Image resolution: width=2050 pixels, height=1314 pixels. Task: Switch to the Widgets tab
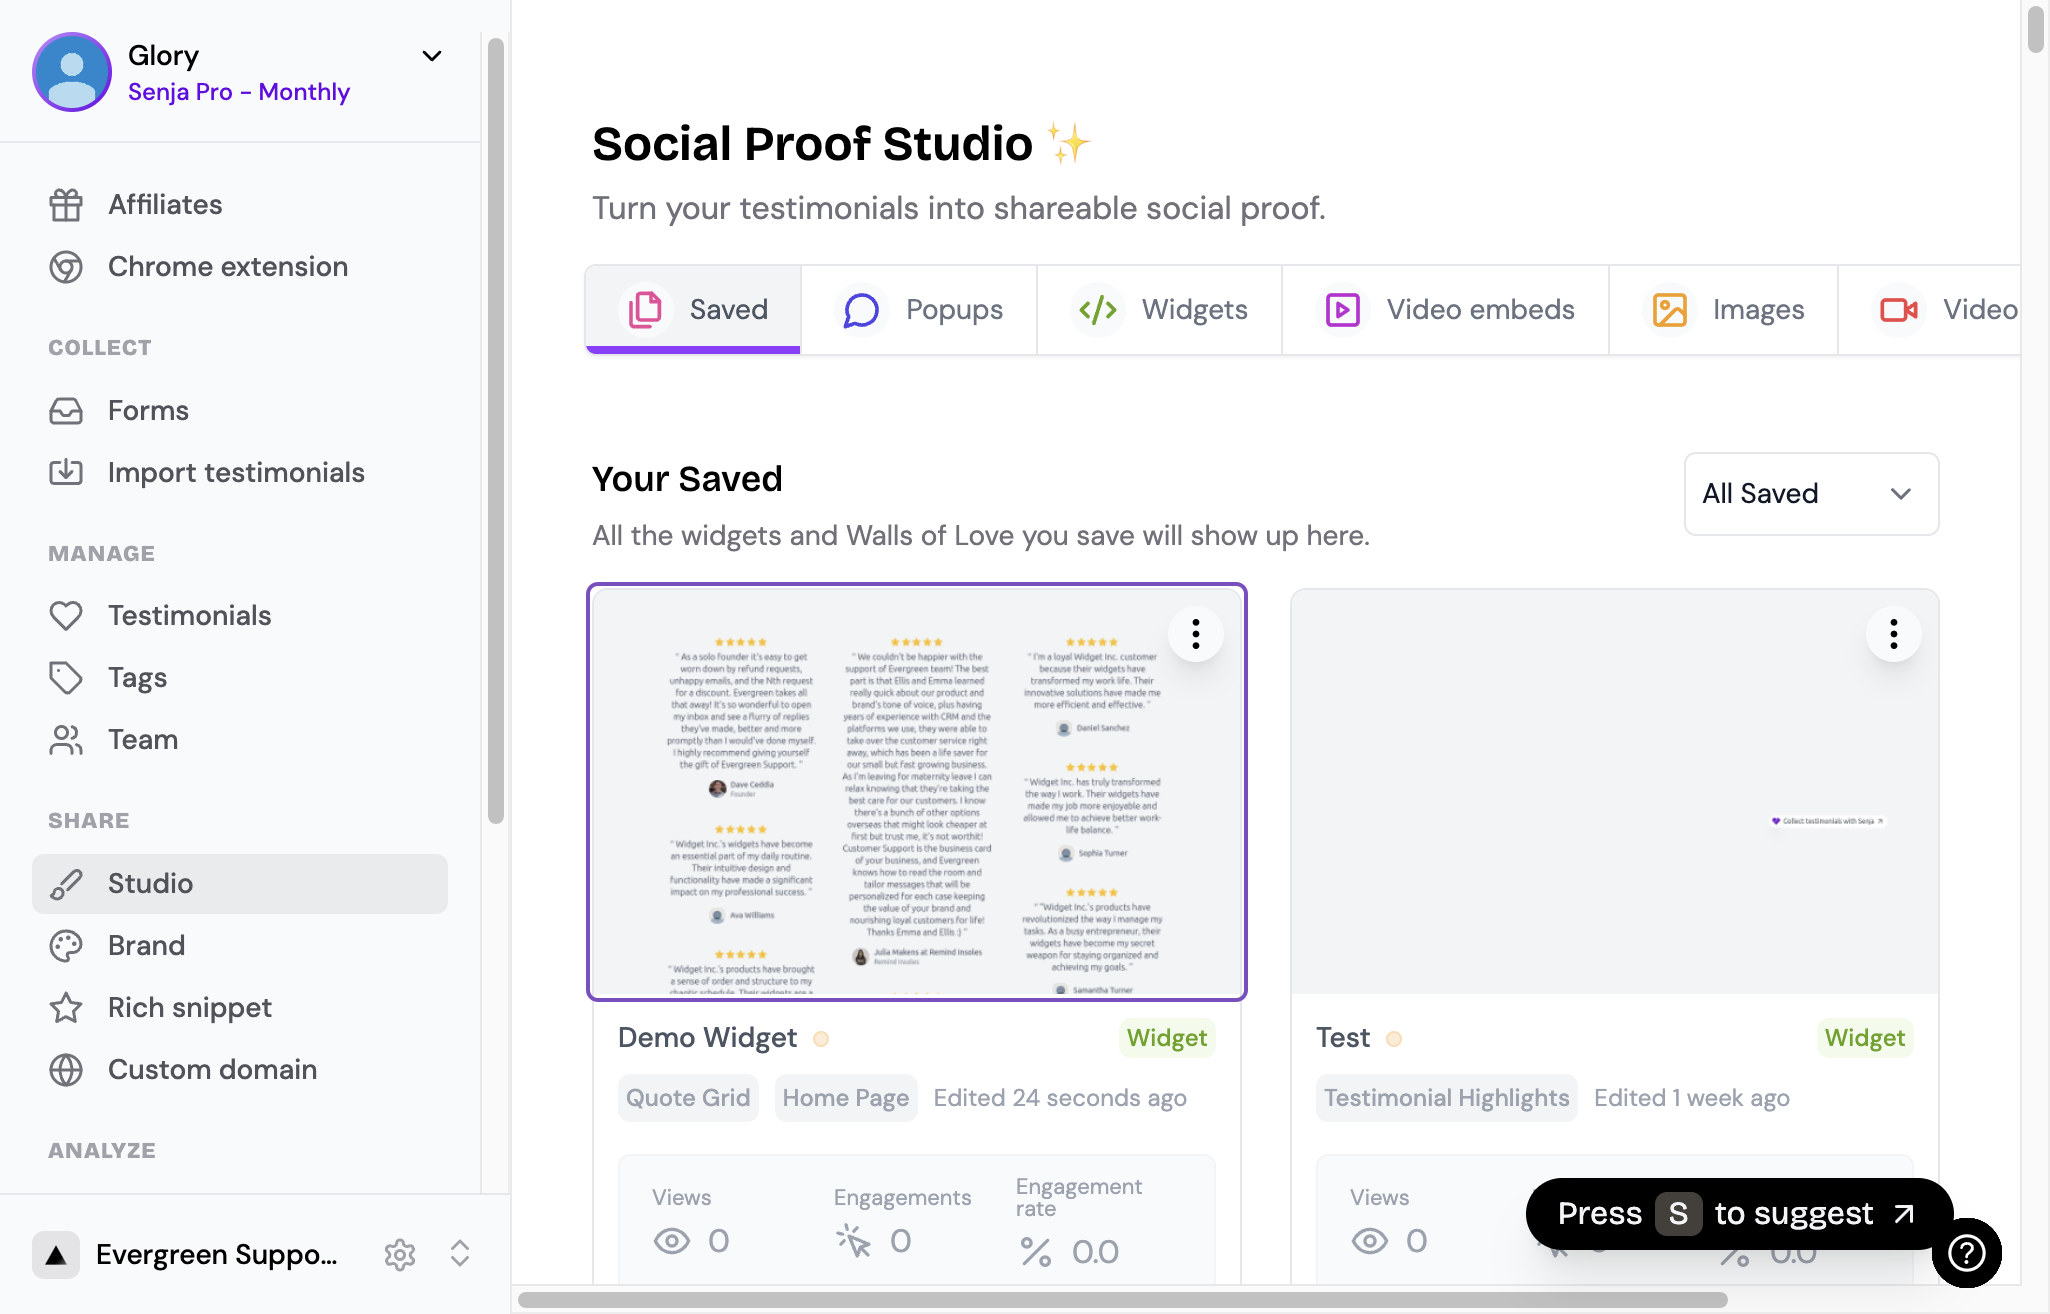pos(1160,310)
